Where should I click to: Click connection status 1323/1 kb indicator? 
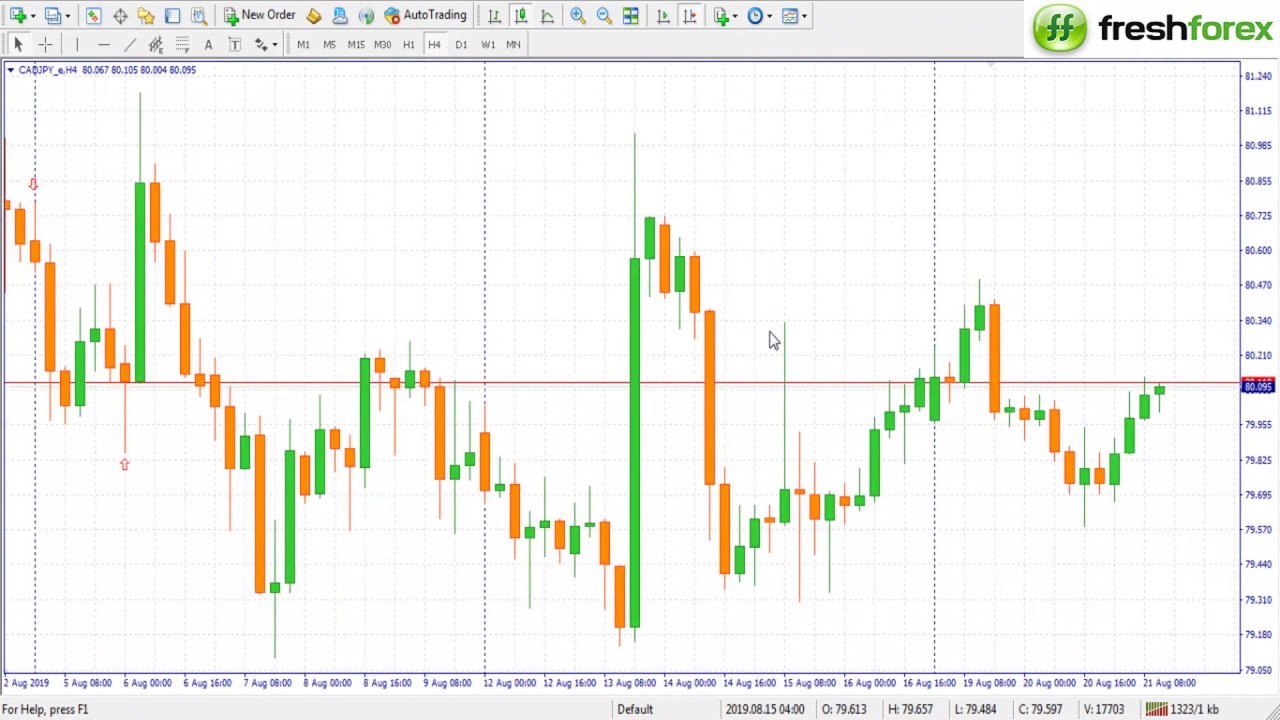coord(1182,709)
